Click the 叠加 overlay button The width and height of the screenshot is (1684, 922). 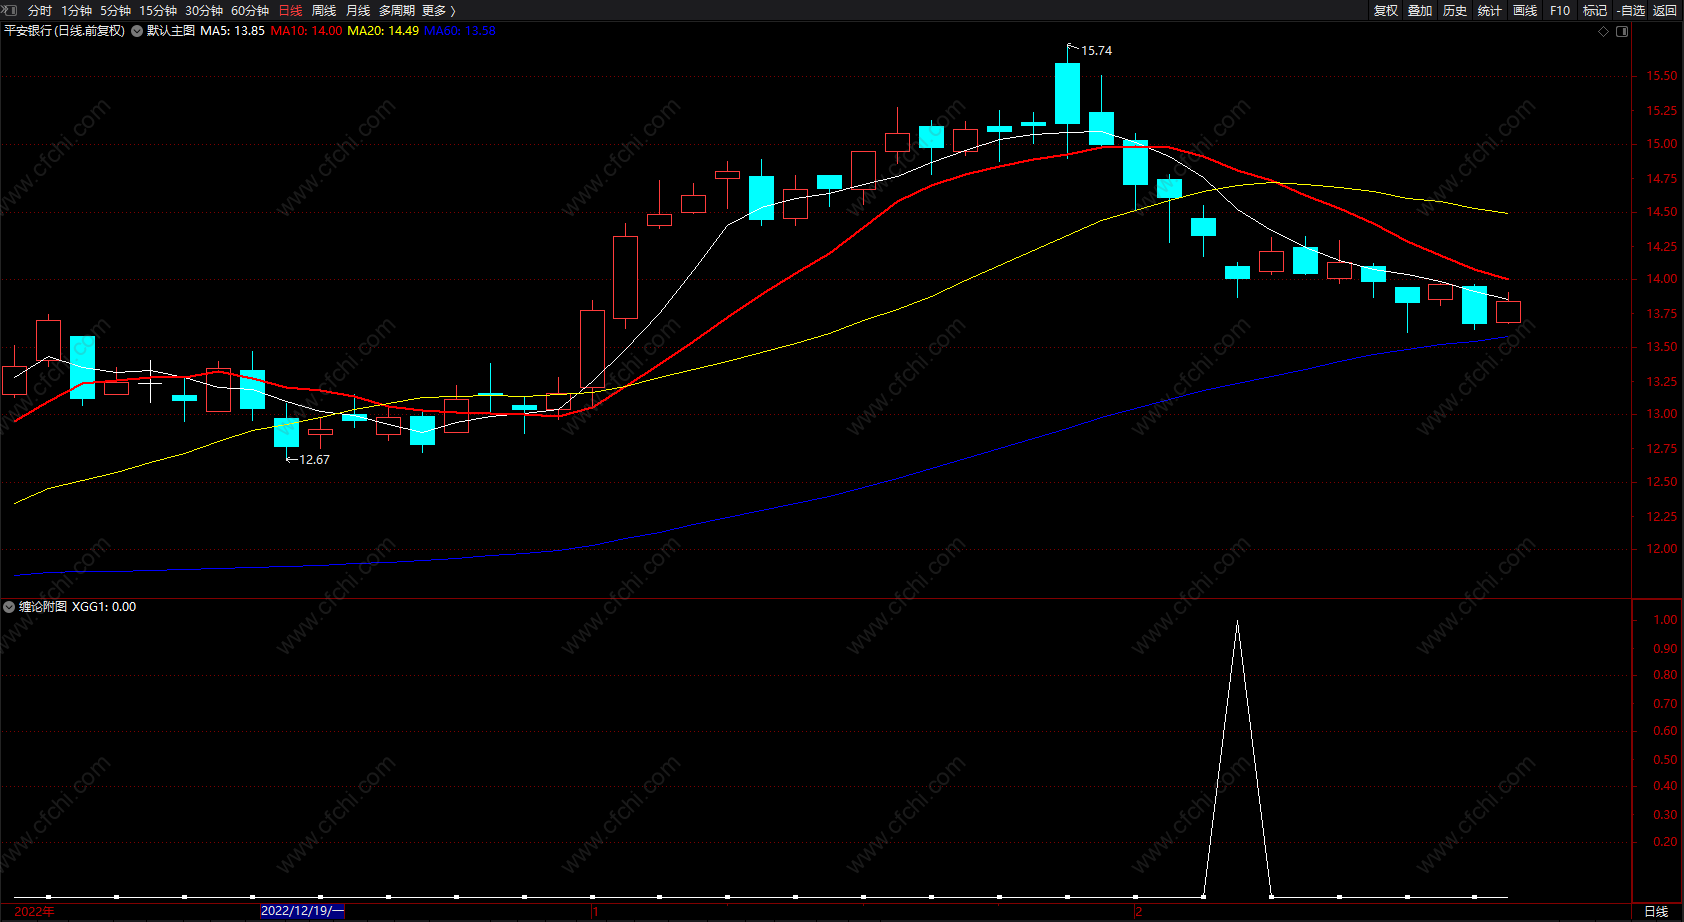1420,11
